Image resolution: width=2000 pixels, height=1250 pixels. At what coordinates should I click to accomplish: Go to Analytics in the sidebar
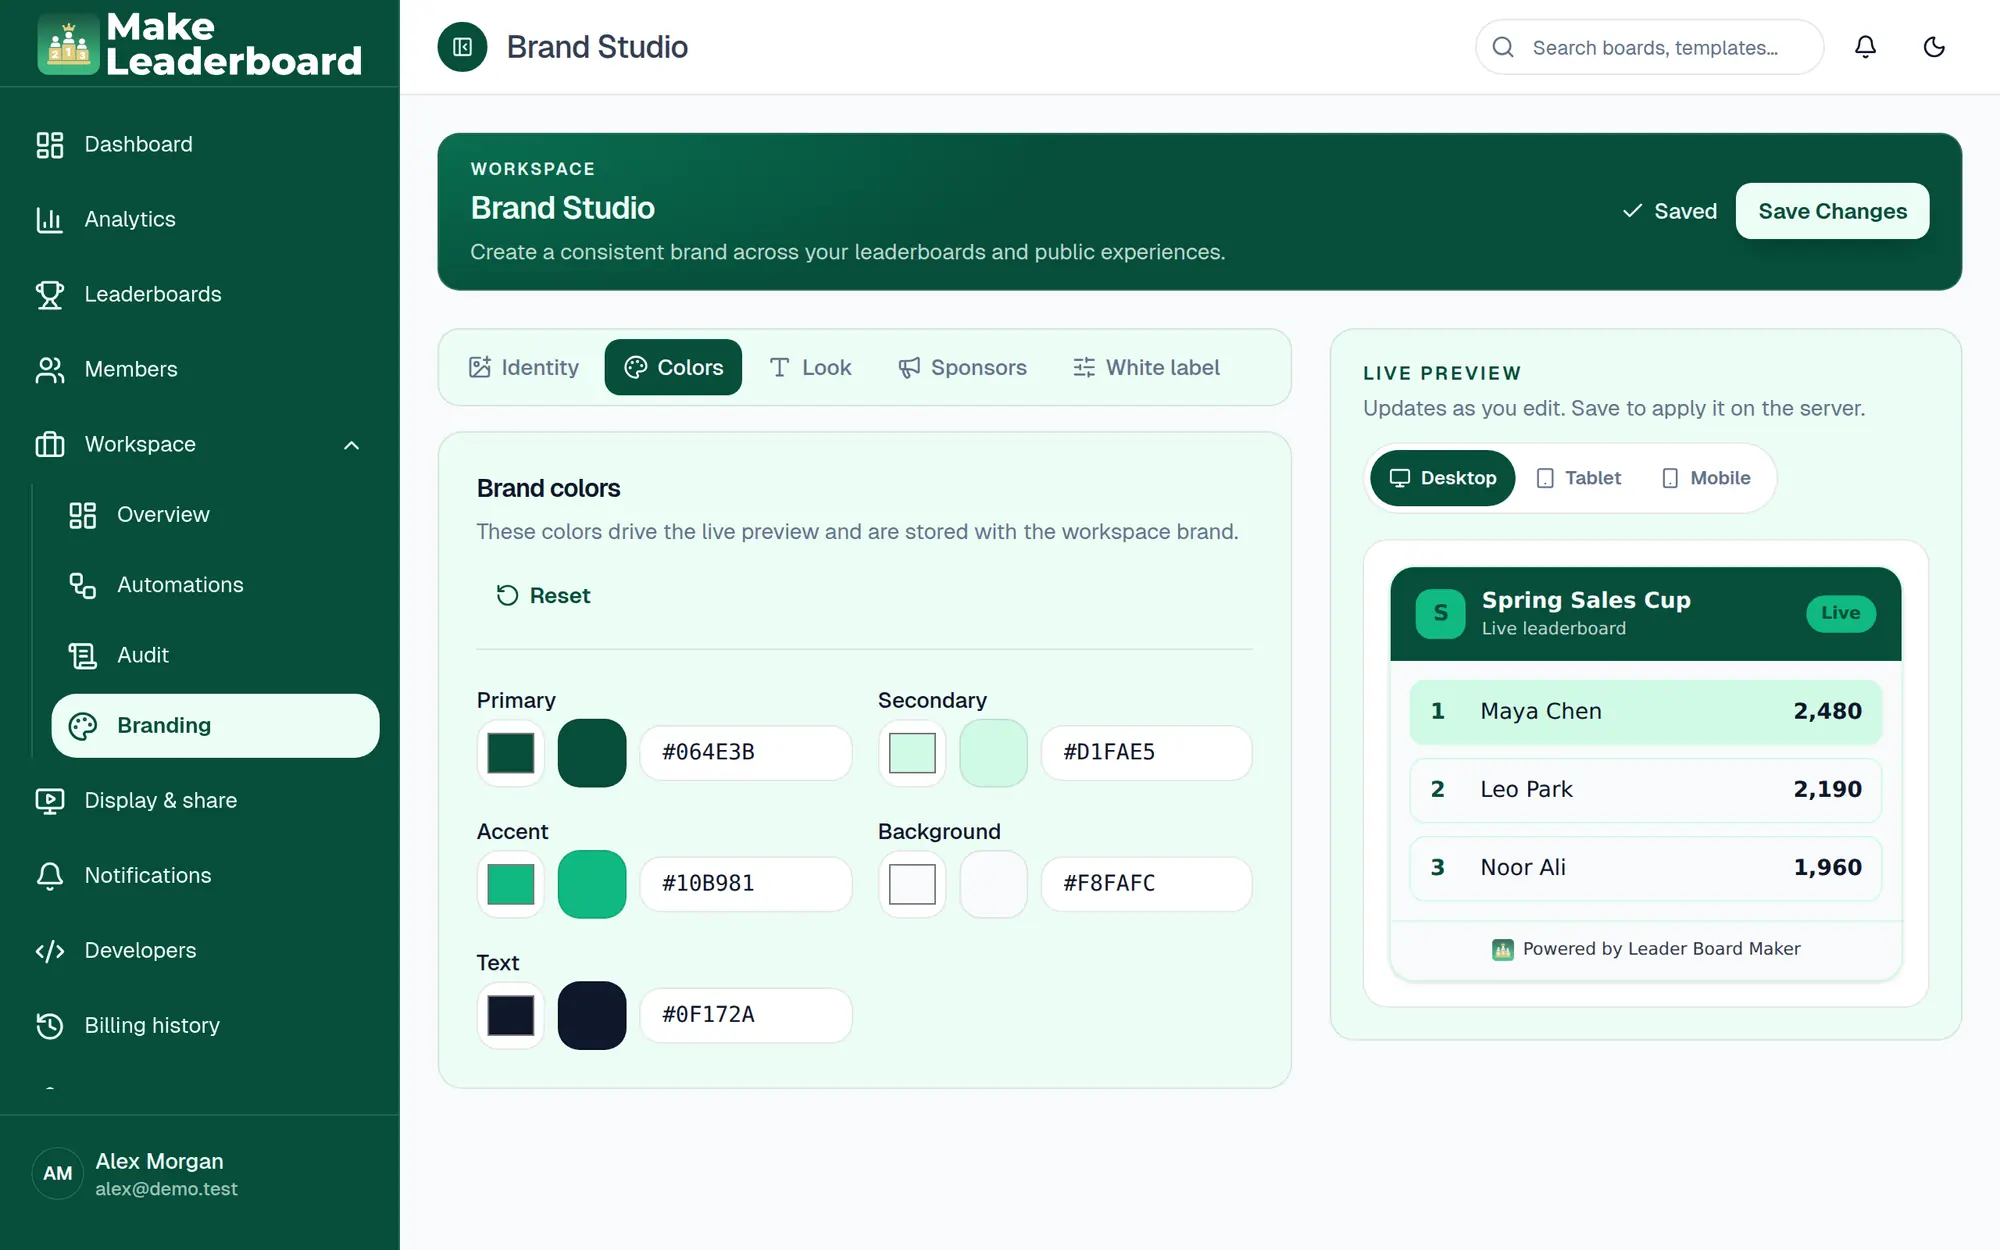click(x=200, y=219)
